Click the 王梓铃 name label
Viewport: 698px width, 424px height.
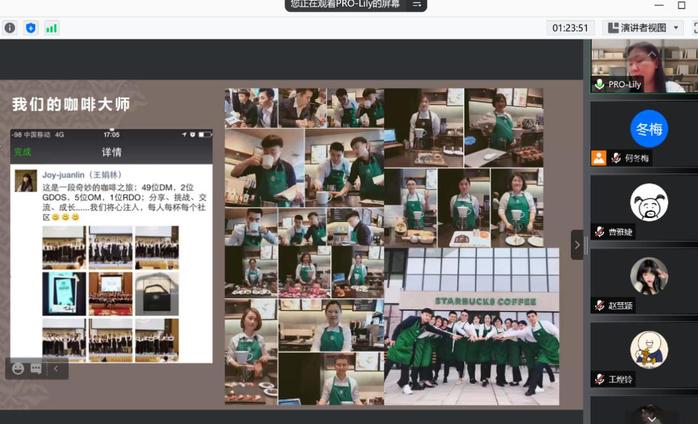tap(621, 379)
